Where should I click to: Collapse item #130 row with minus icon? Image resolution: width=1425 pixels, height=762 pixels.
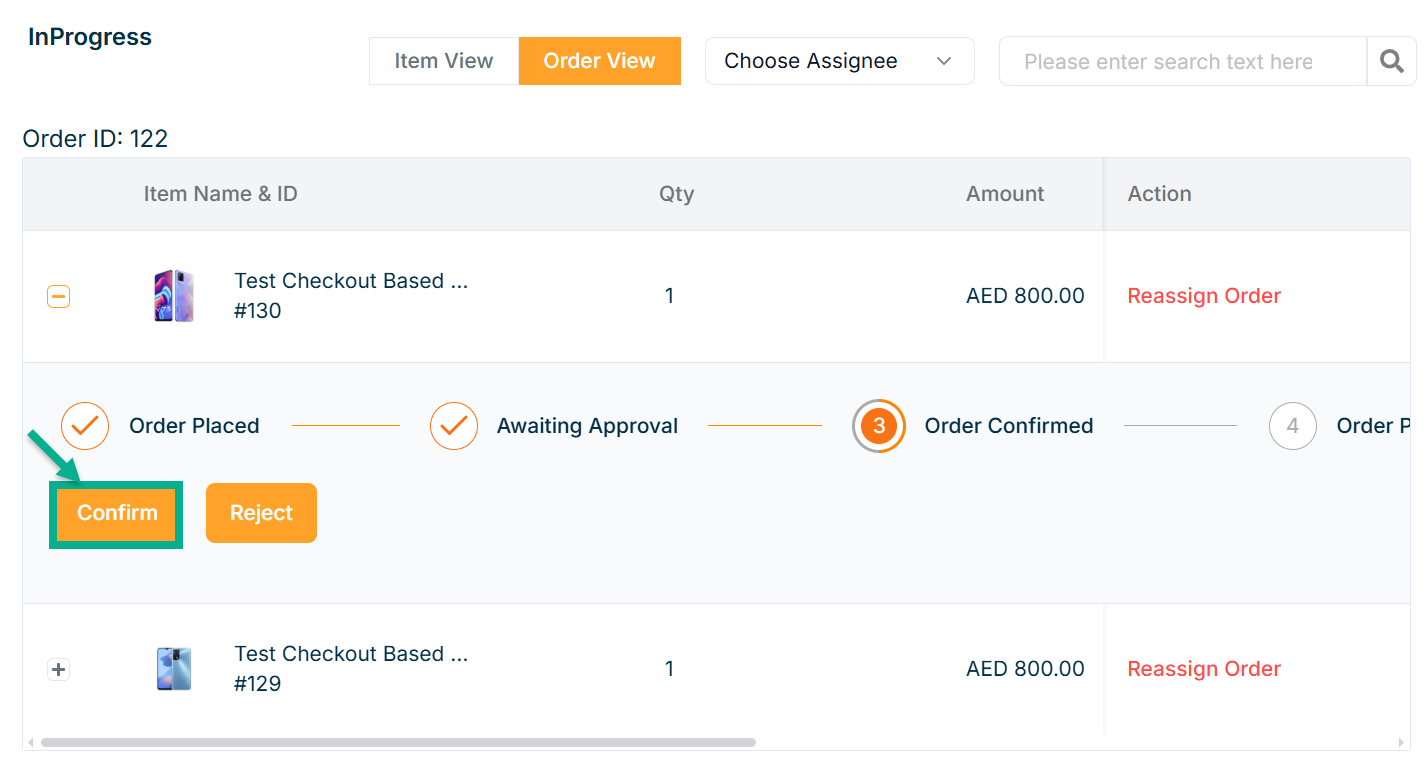(x=59, y=296)
